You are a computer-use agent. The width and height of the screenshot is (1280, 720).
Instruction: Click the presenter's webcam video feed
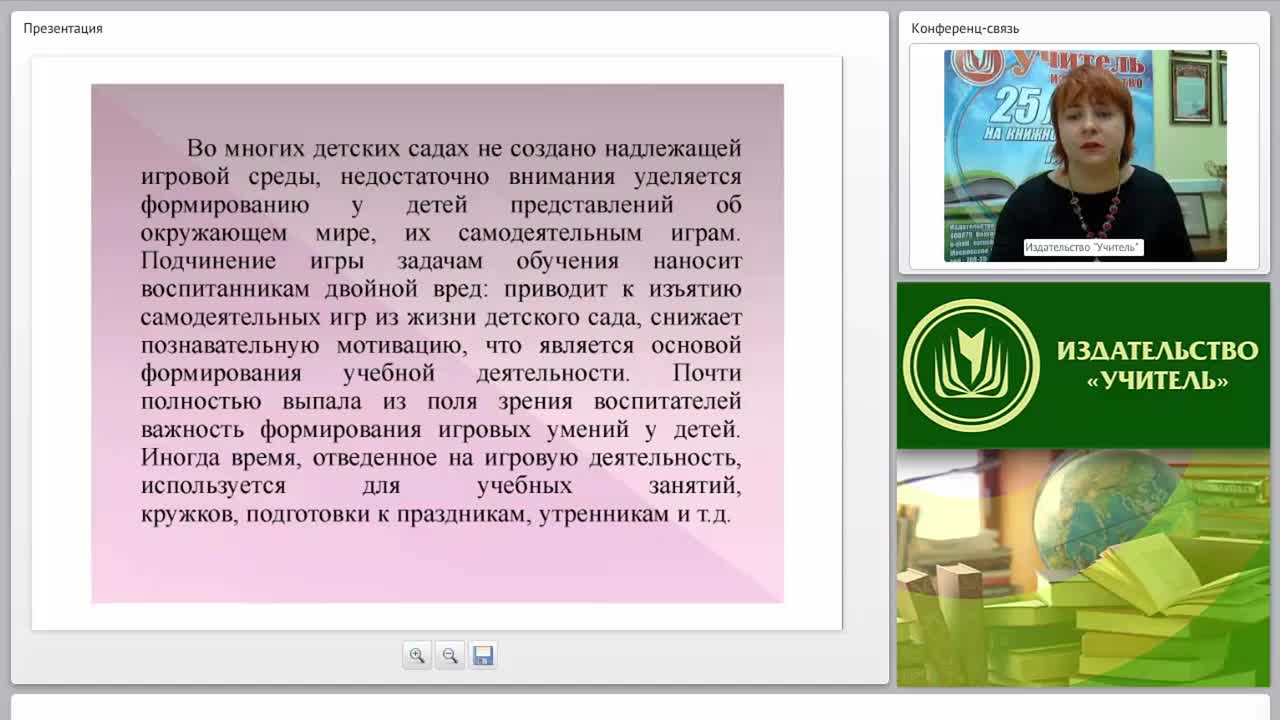pyautogui.click(x=1085, y=156)
